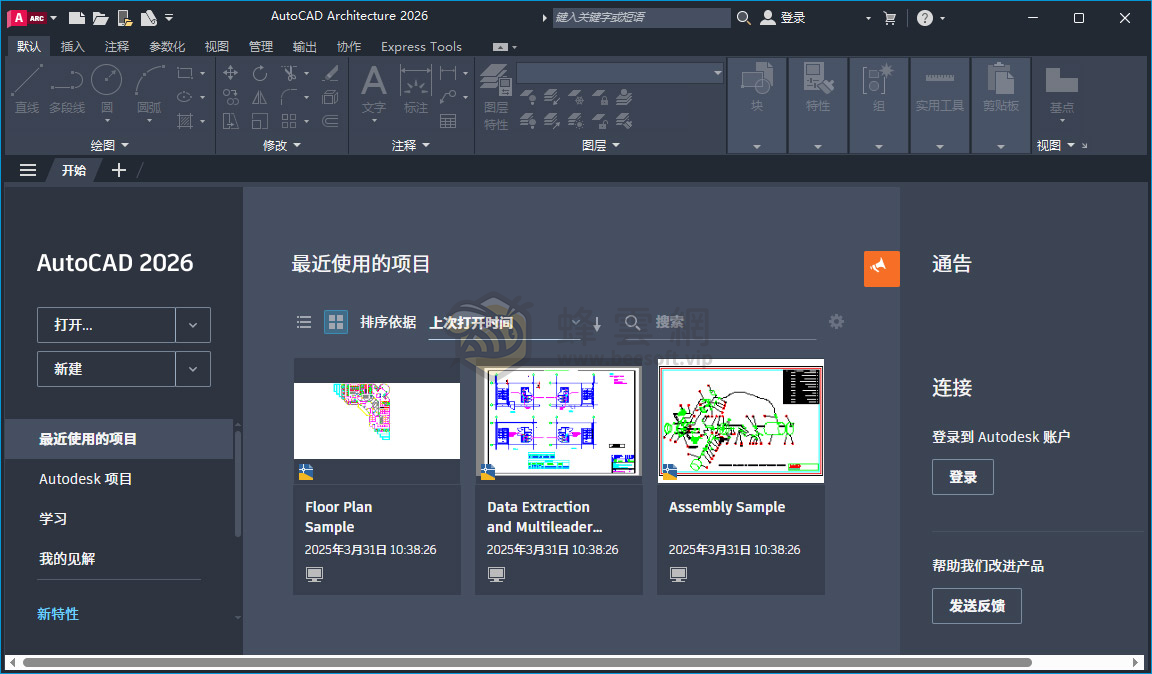
Task: Switch to the Express Tools ribbon tab
Action: (422, 46)
